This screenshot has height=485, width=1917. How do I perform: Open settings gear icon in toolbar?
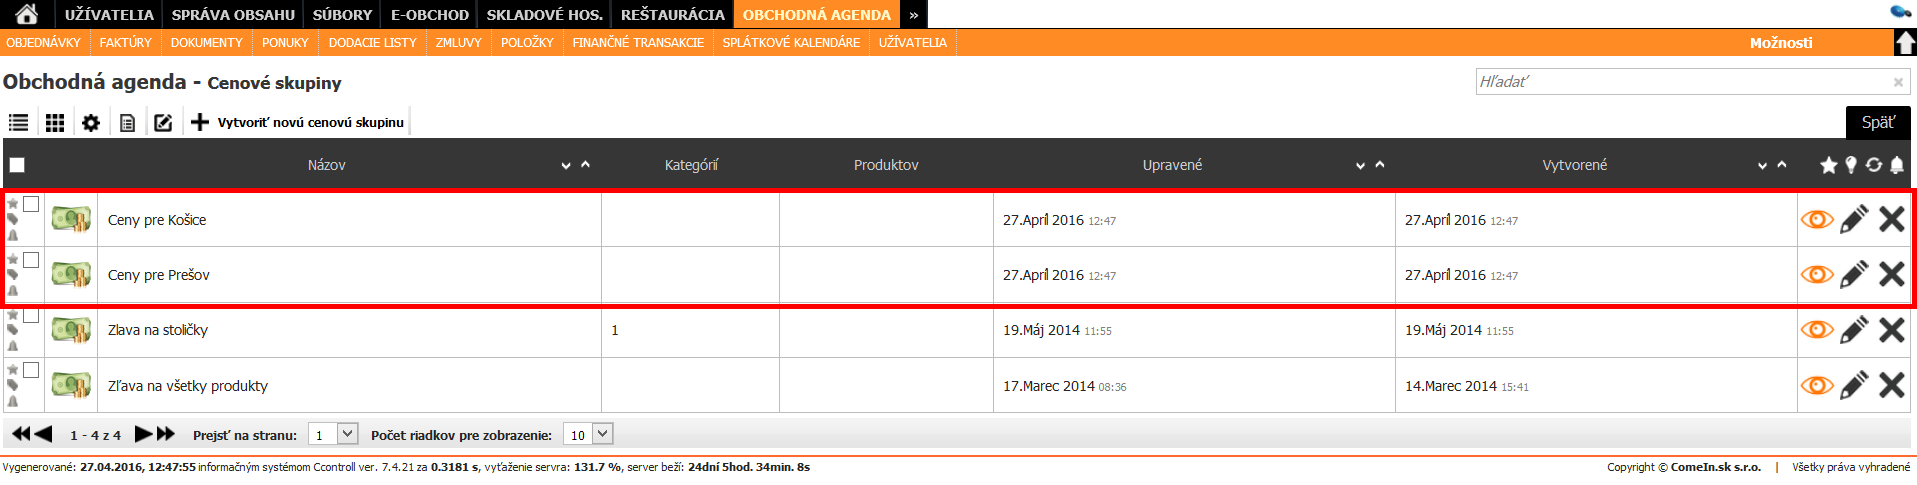(x=91, y=123)
